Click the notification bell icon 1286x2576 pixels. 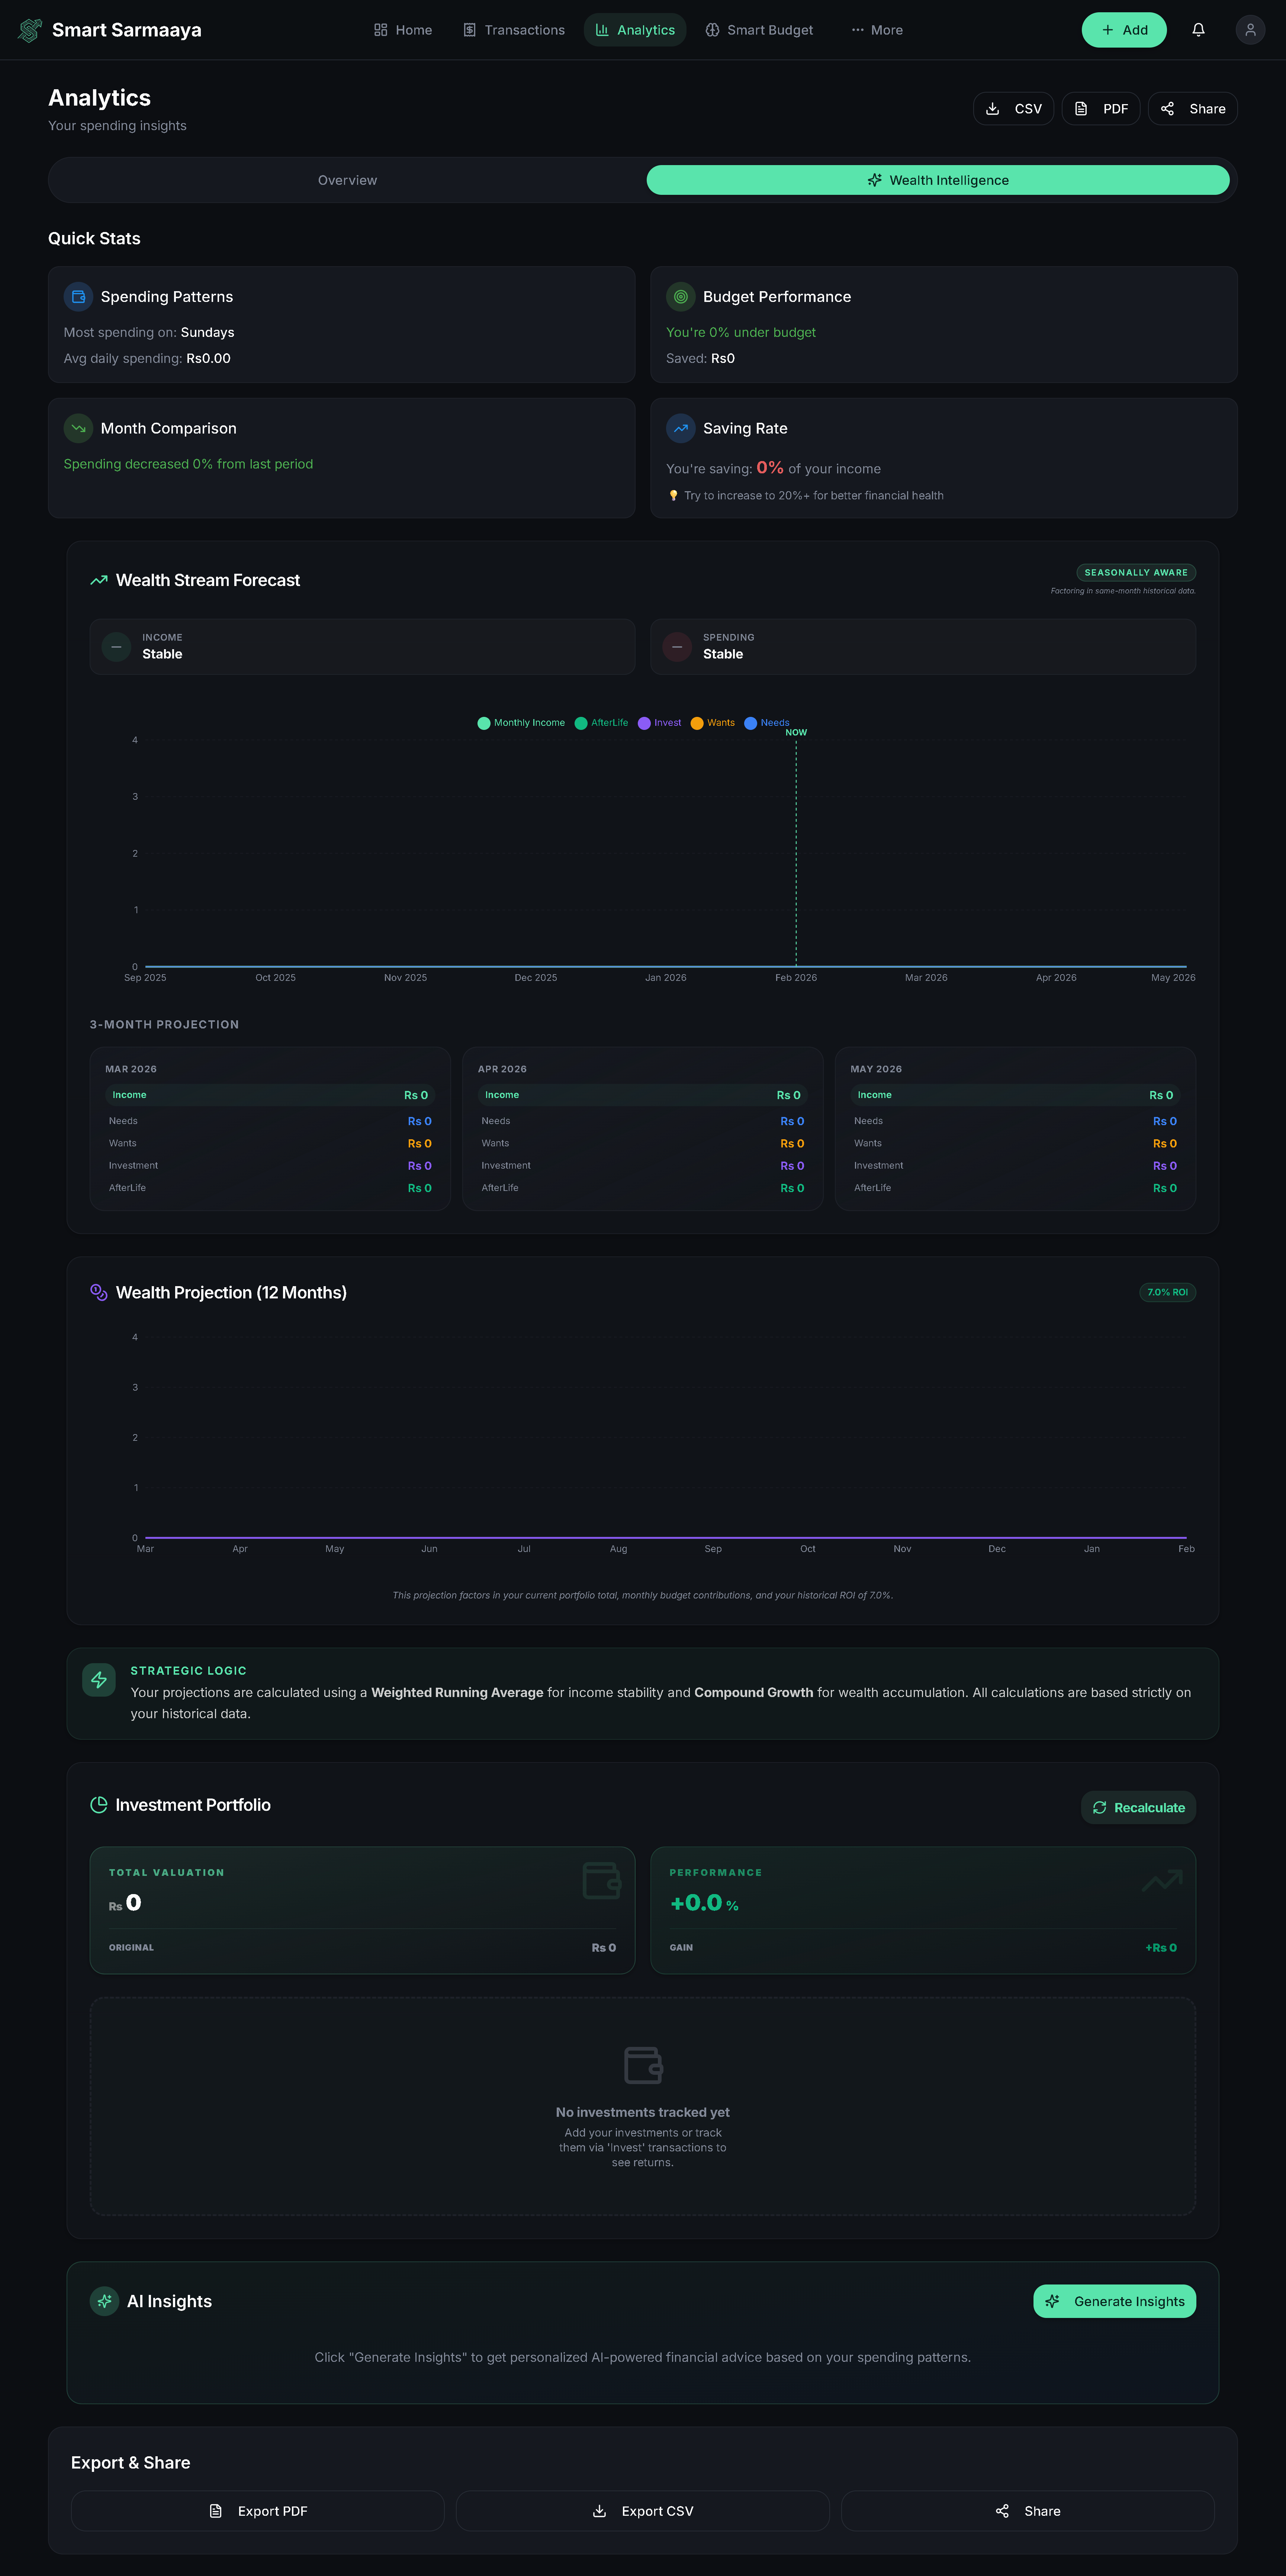point(1198,30)
